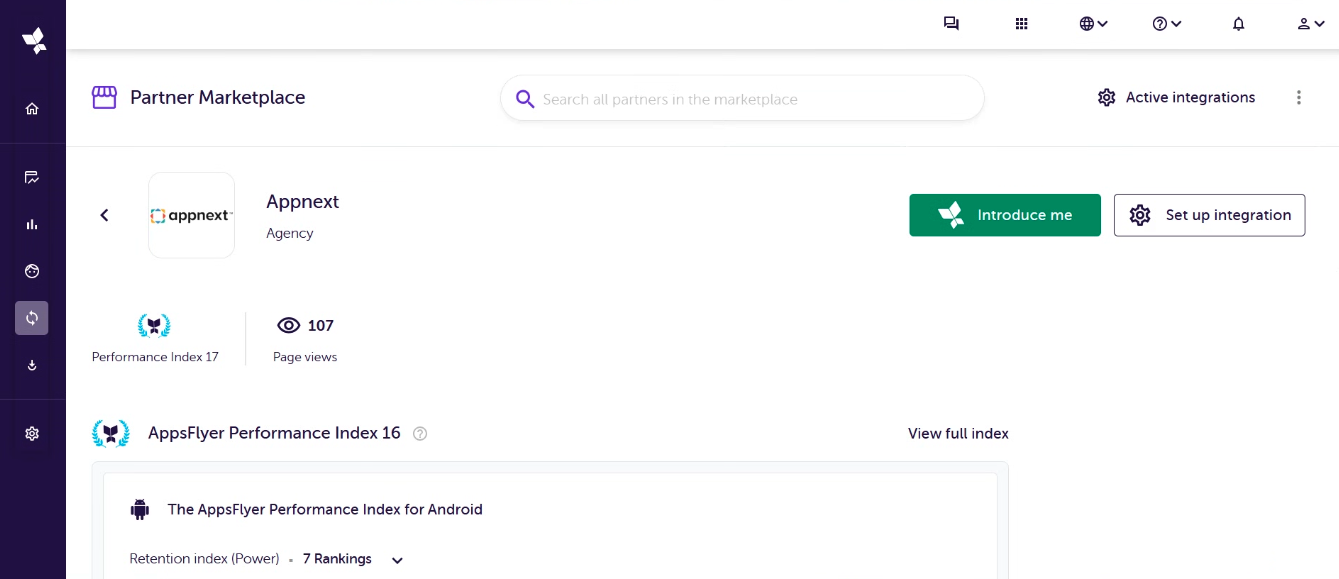
Task: Open the settings gear in sidebar
Action: pos(32,434)
